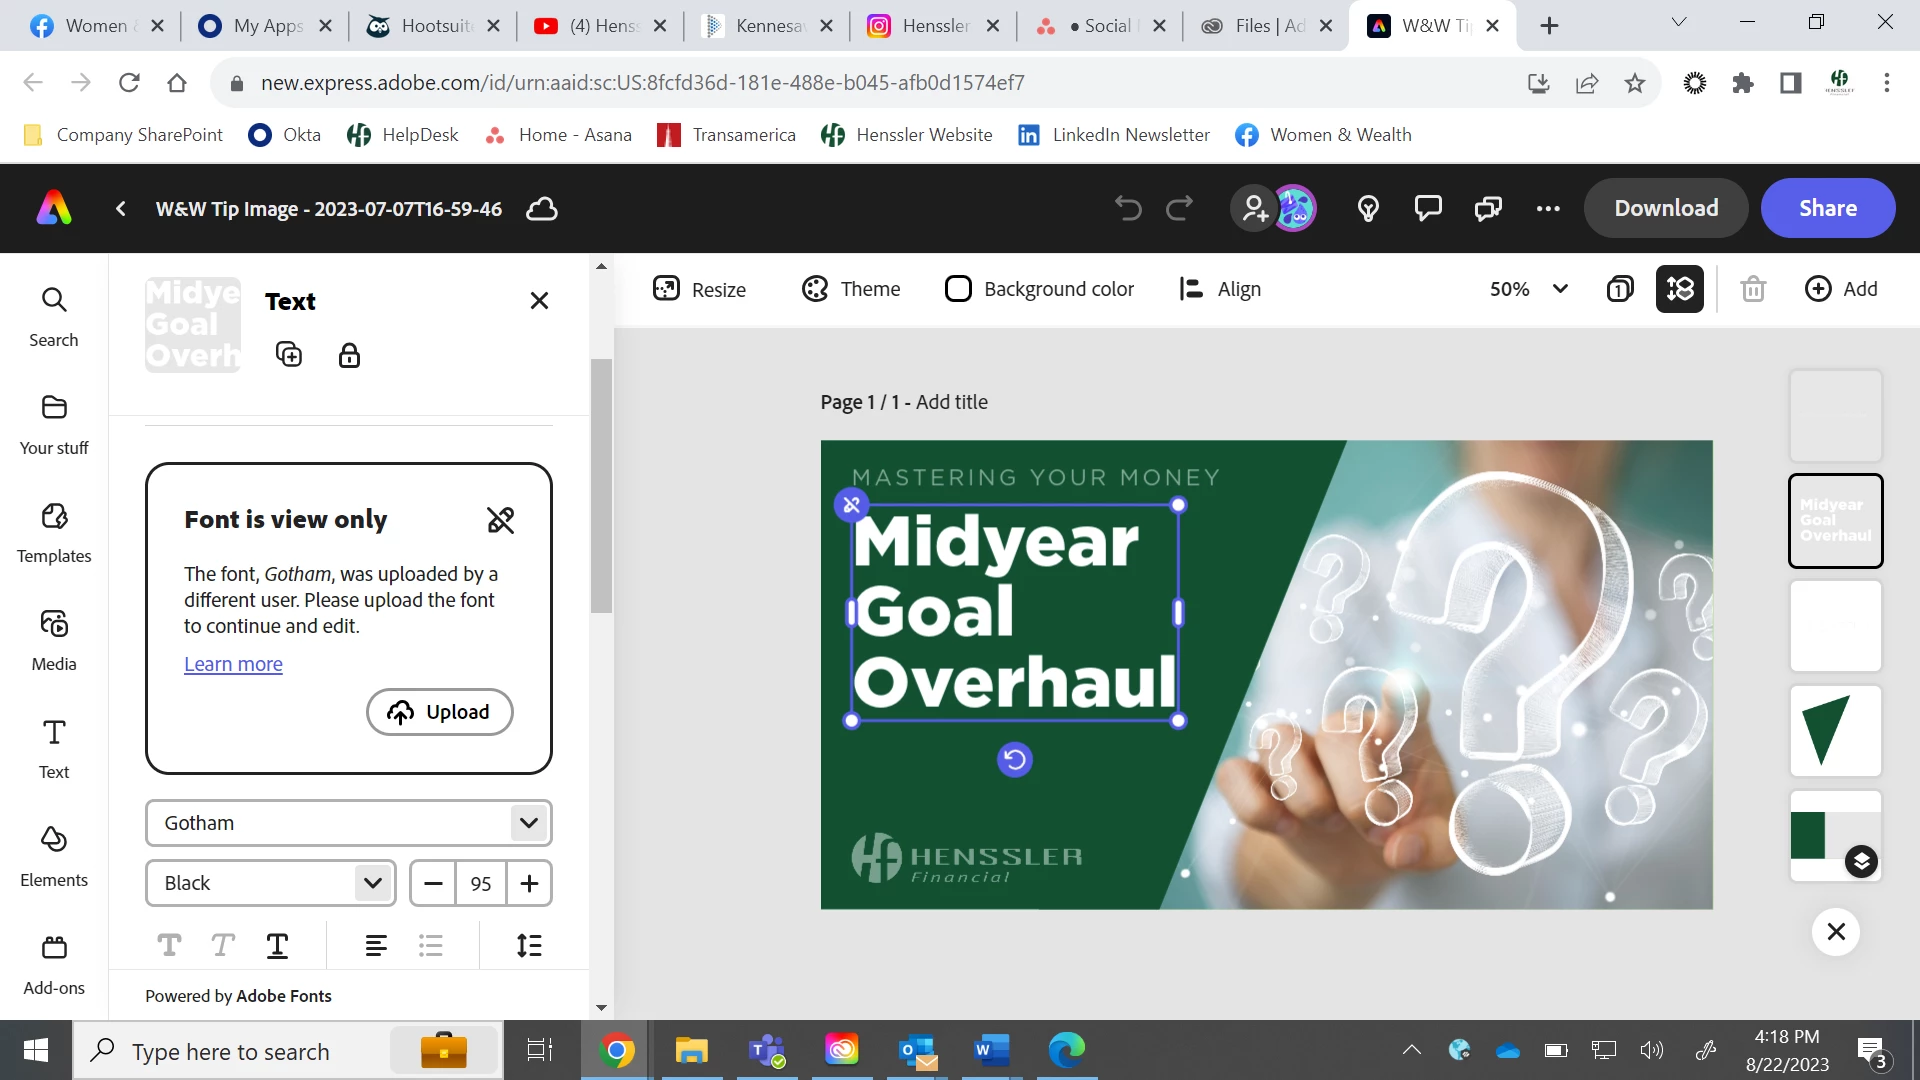Click the rotate handle below text box
Screen dimensions: 1920x1080
tap(1014, 760)
